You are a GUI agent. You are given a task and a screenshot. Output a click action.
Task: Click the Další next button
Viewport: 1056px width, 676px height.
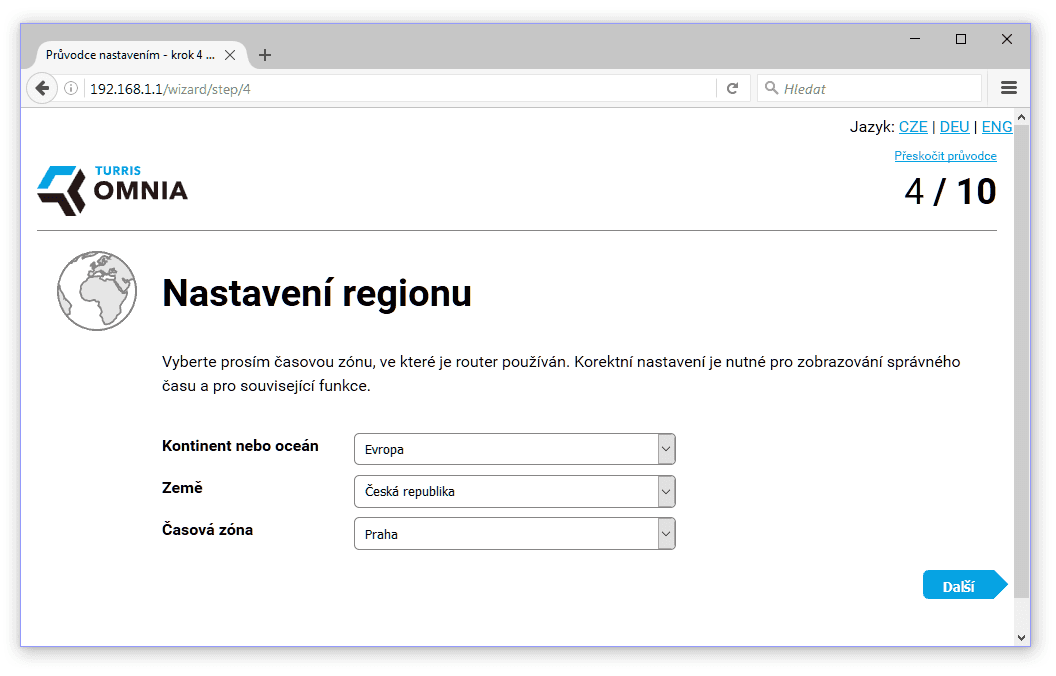(x=964, y=585)
